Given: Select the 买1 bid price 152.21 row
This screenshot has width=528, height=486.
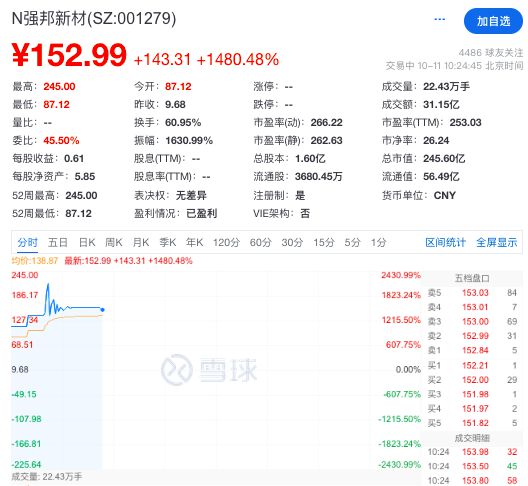Looking at the screenshot, I should [x=472, y=365].
